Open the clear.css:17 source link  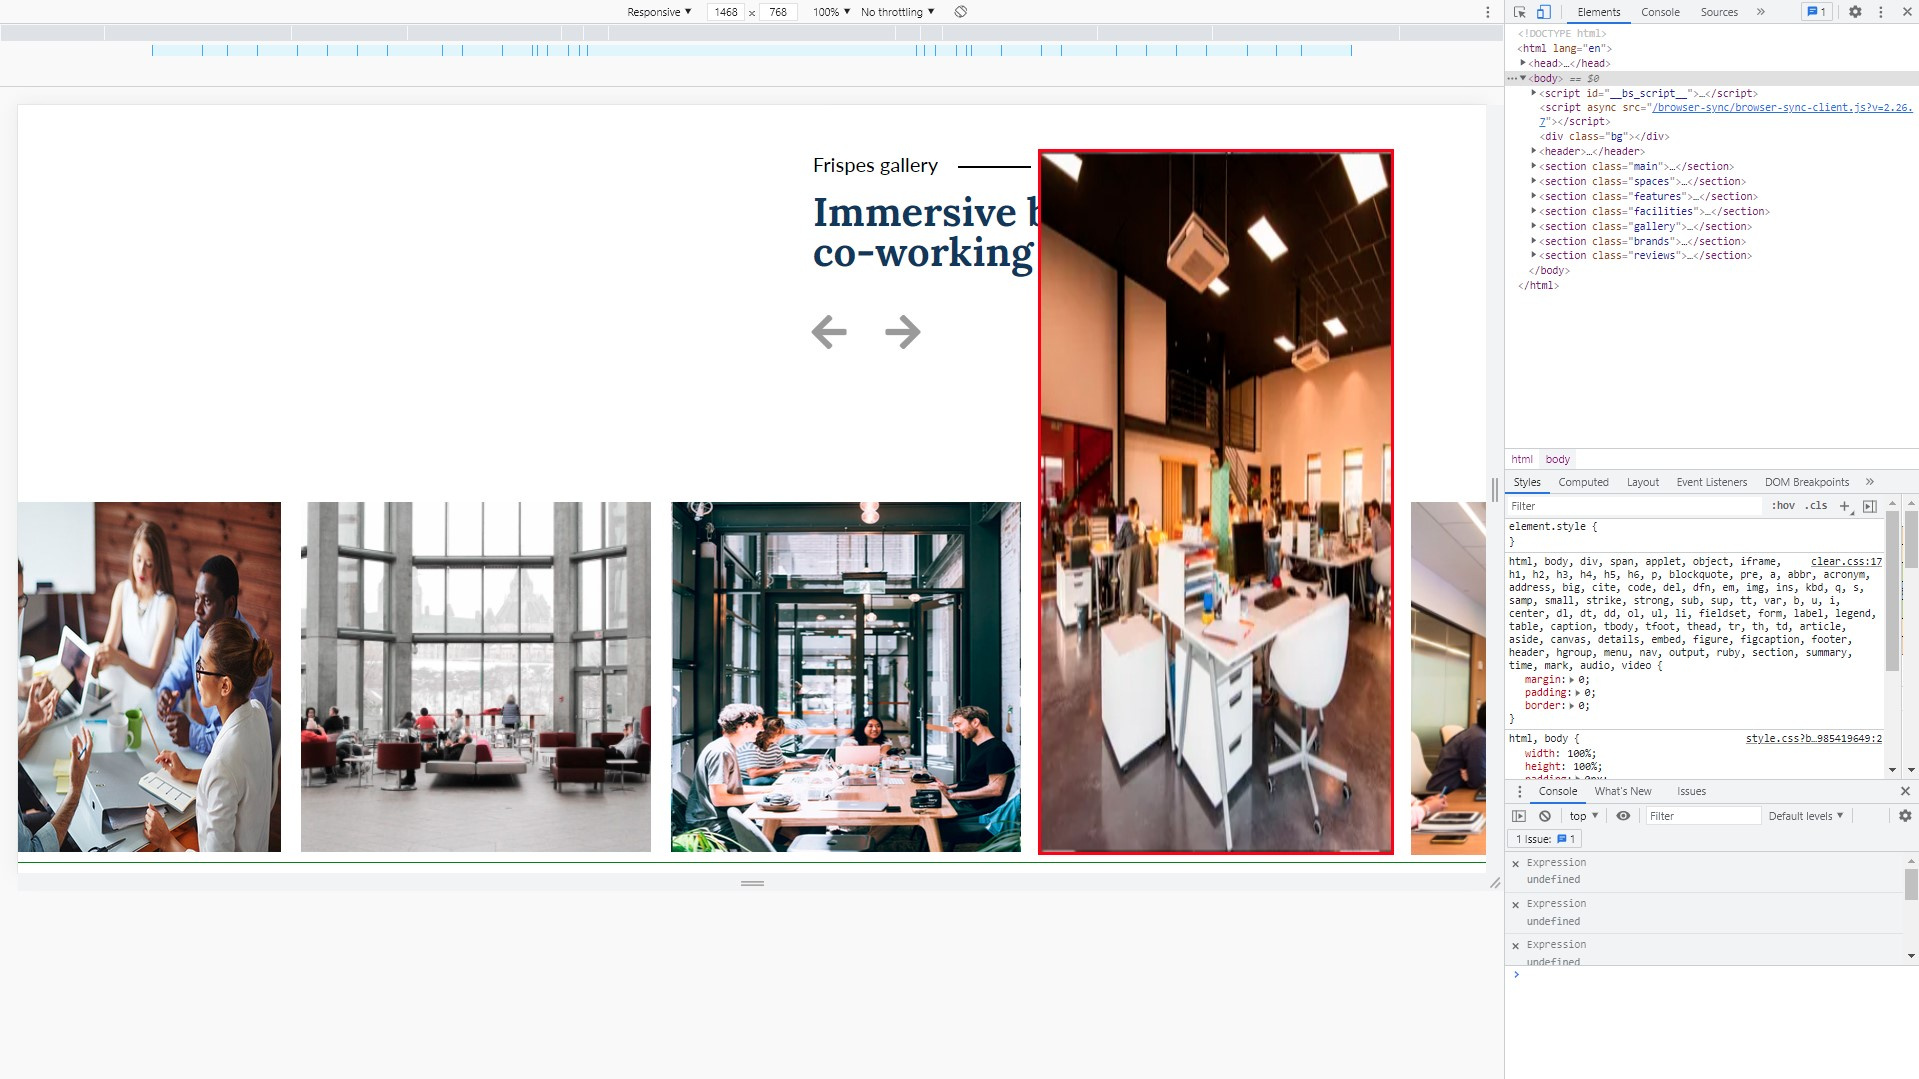(x=1846, y=561)
